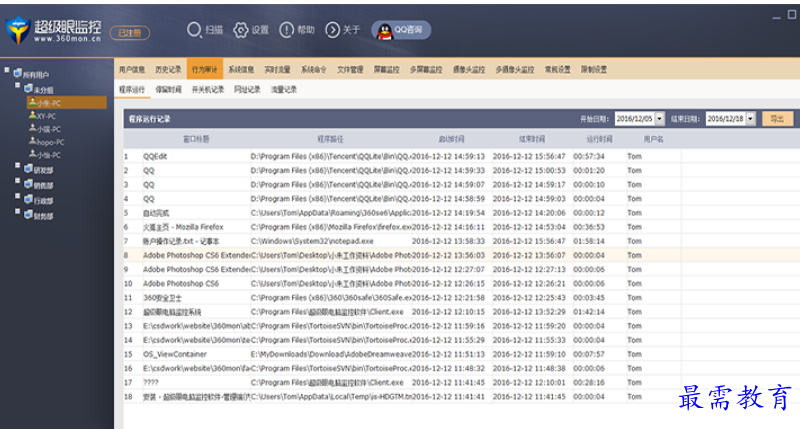Open the 限制设置 tab
800x429 pixels.
pyautogui.click(x=594, y=70)
